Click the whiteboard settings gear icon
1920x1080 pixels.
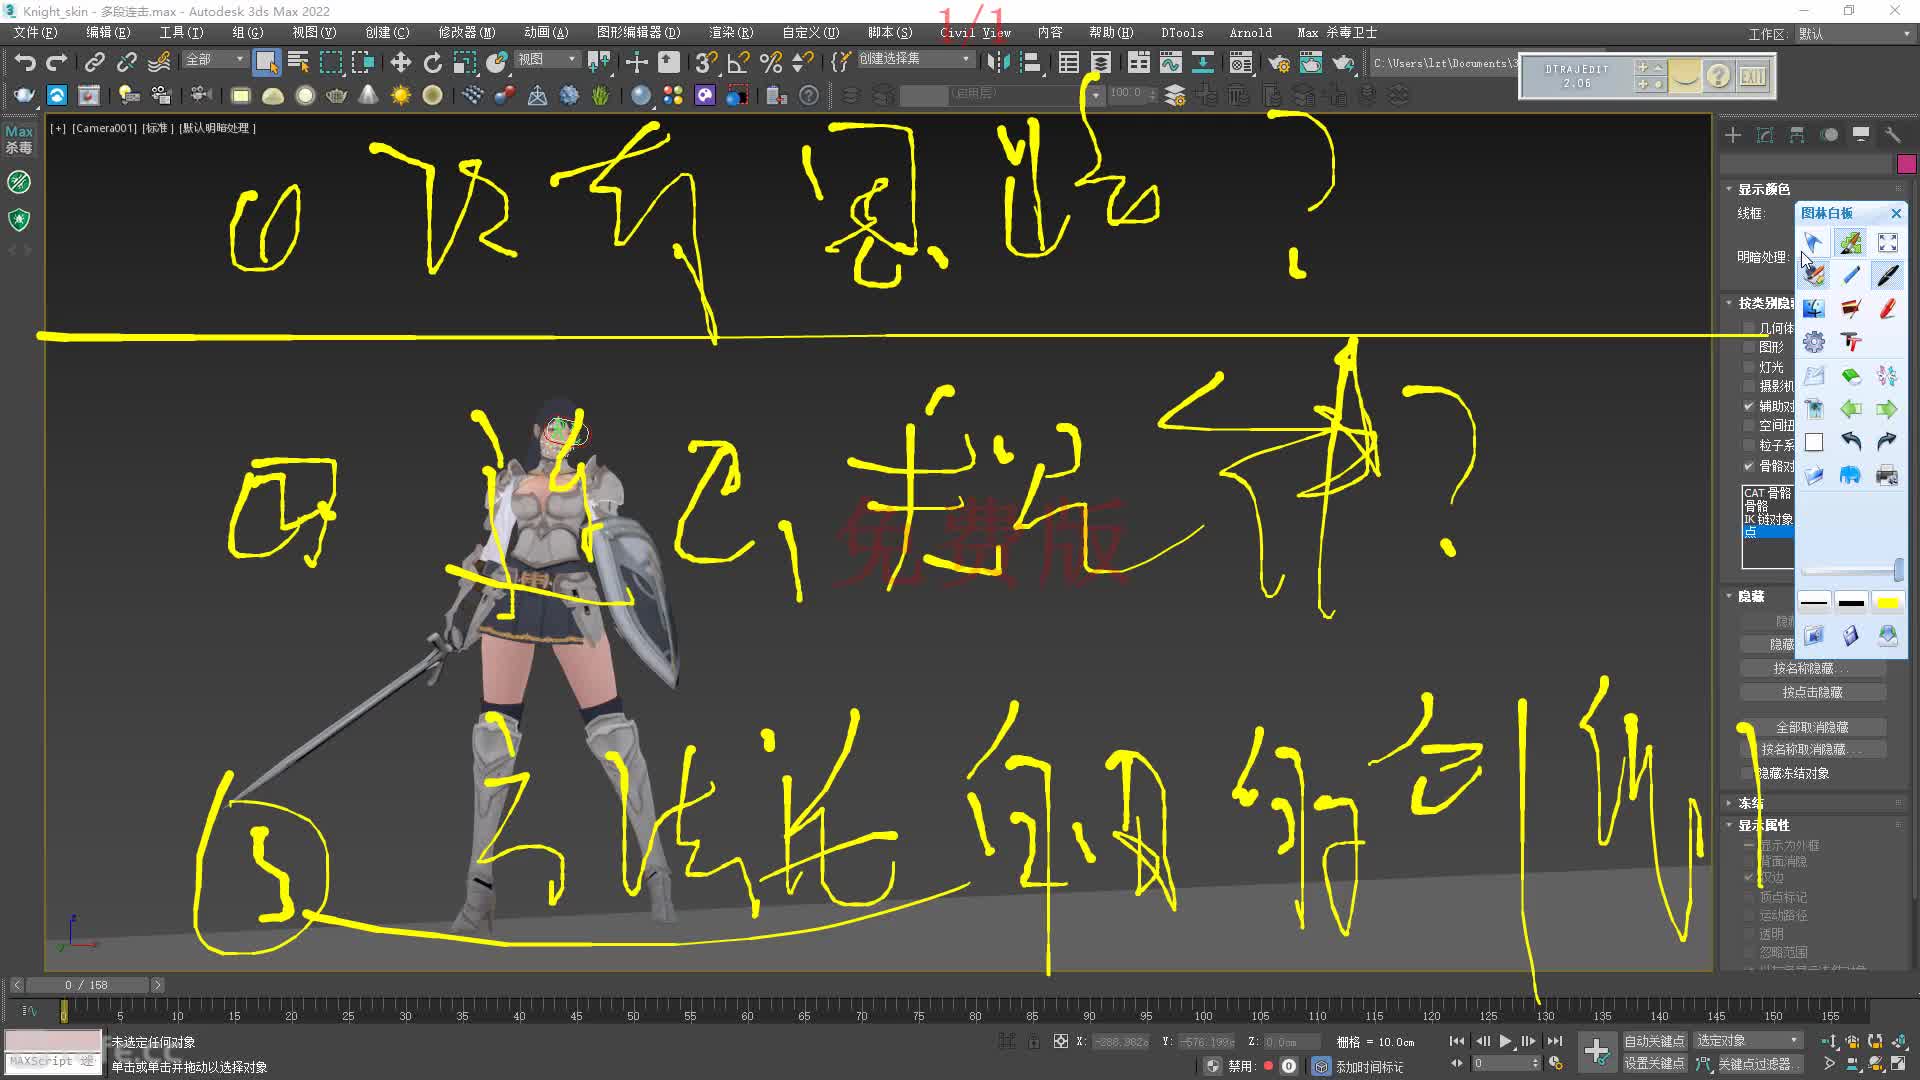(x=1814, y=342)
